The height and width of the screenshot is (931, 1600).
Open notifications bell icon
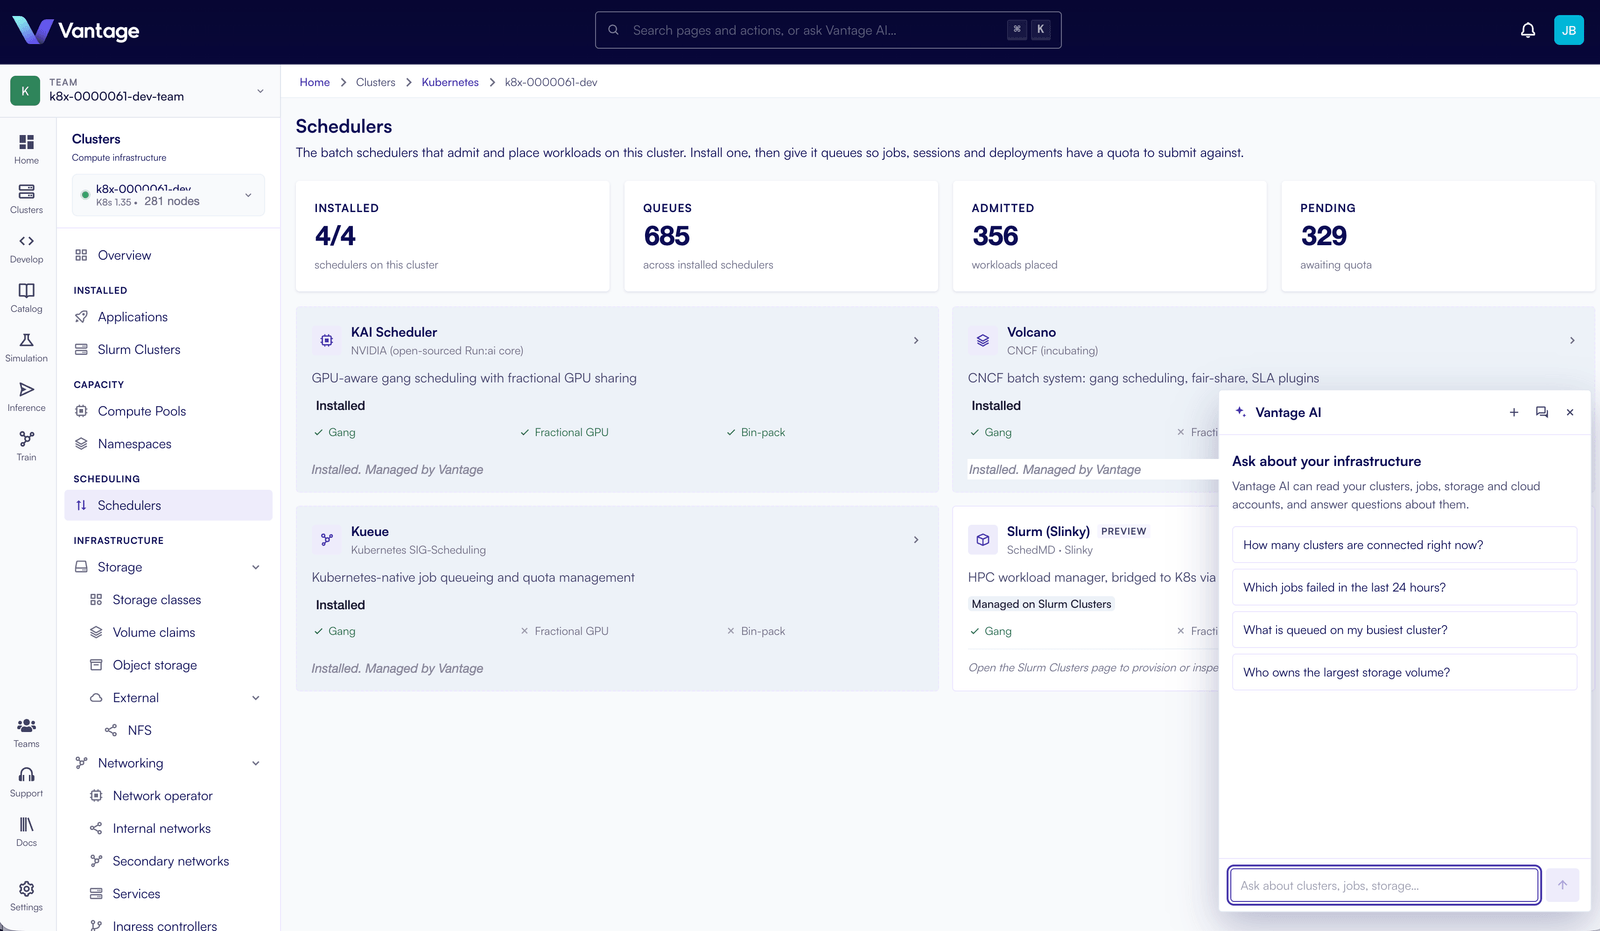[x=1528, y=31]
